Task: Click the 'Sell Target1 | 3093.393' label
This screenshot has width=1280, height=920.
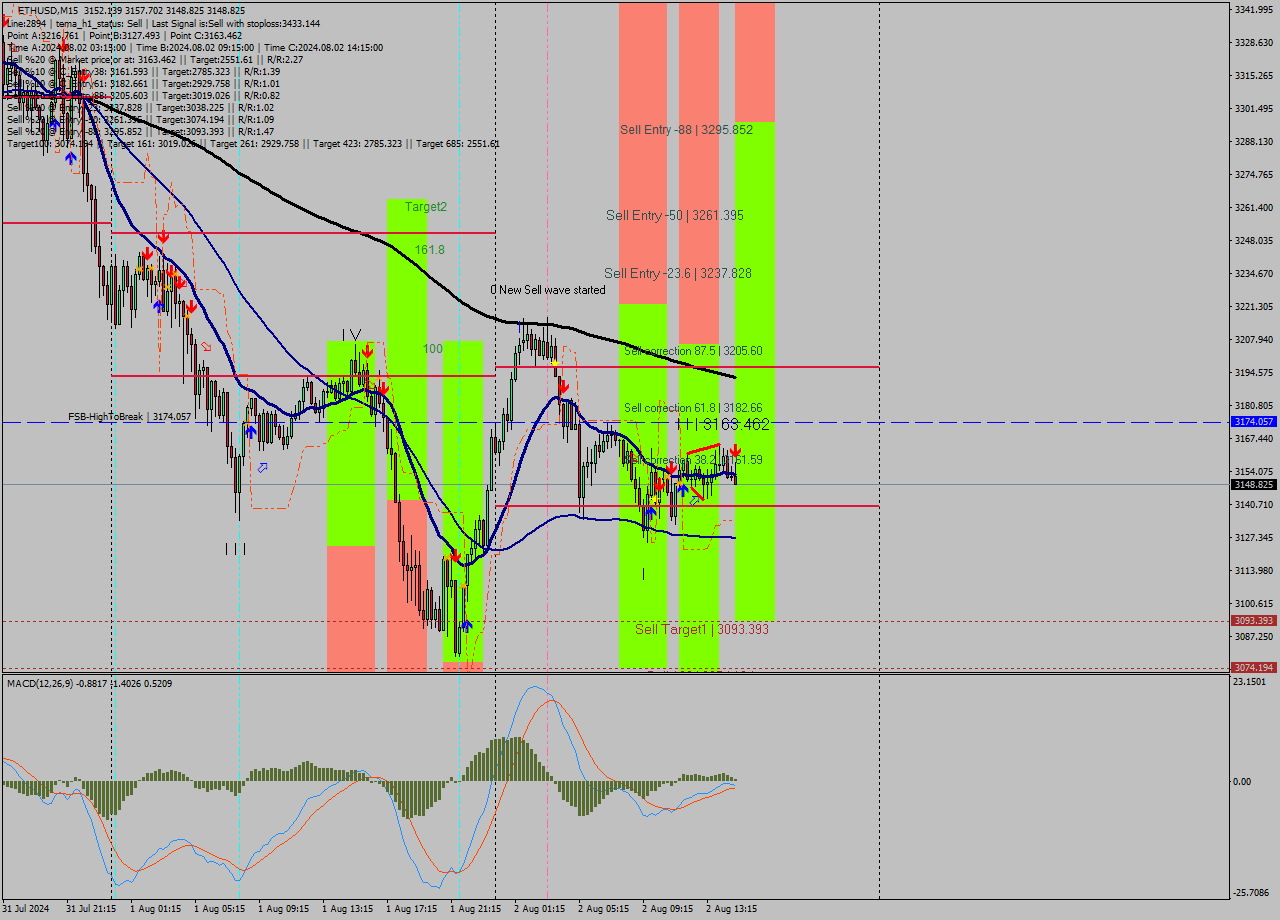Action: 702,629
